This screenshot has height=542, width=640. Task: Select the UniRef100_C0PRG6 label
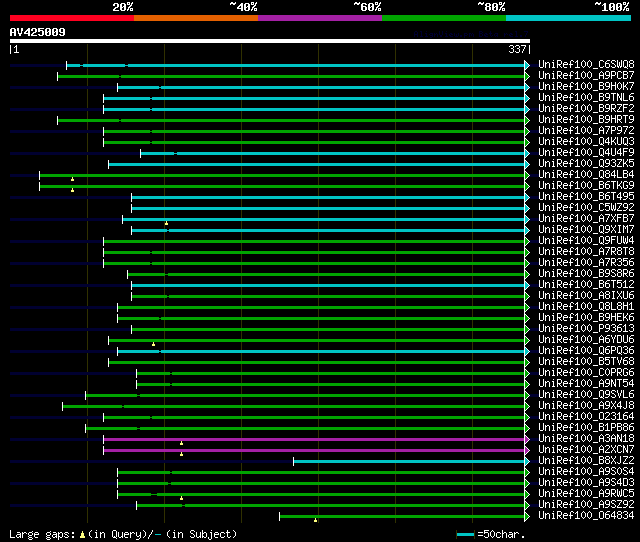click(x=586, y=373)
